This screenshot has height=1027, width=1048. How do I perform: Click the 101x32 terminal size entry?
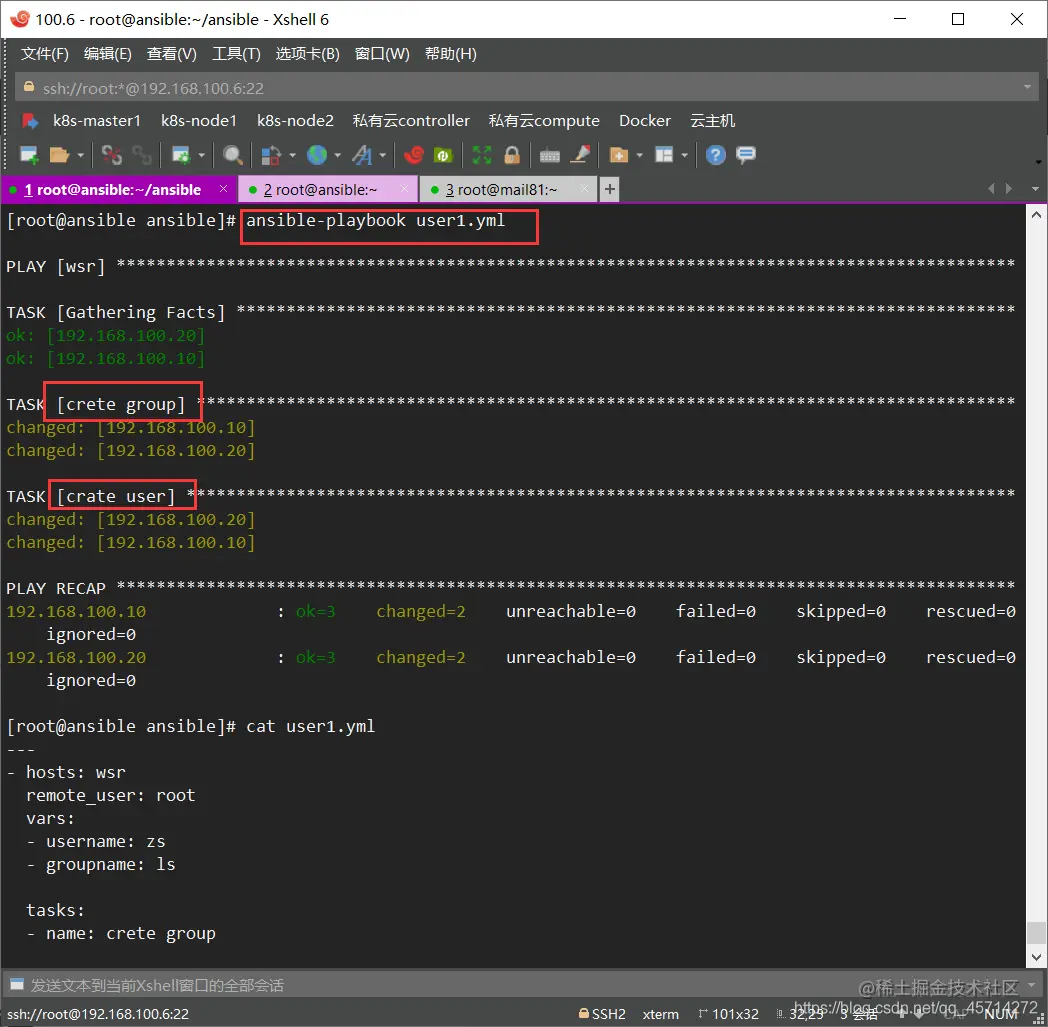tap(729, 1014)
